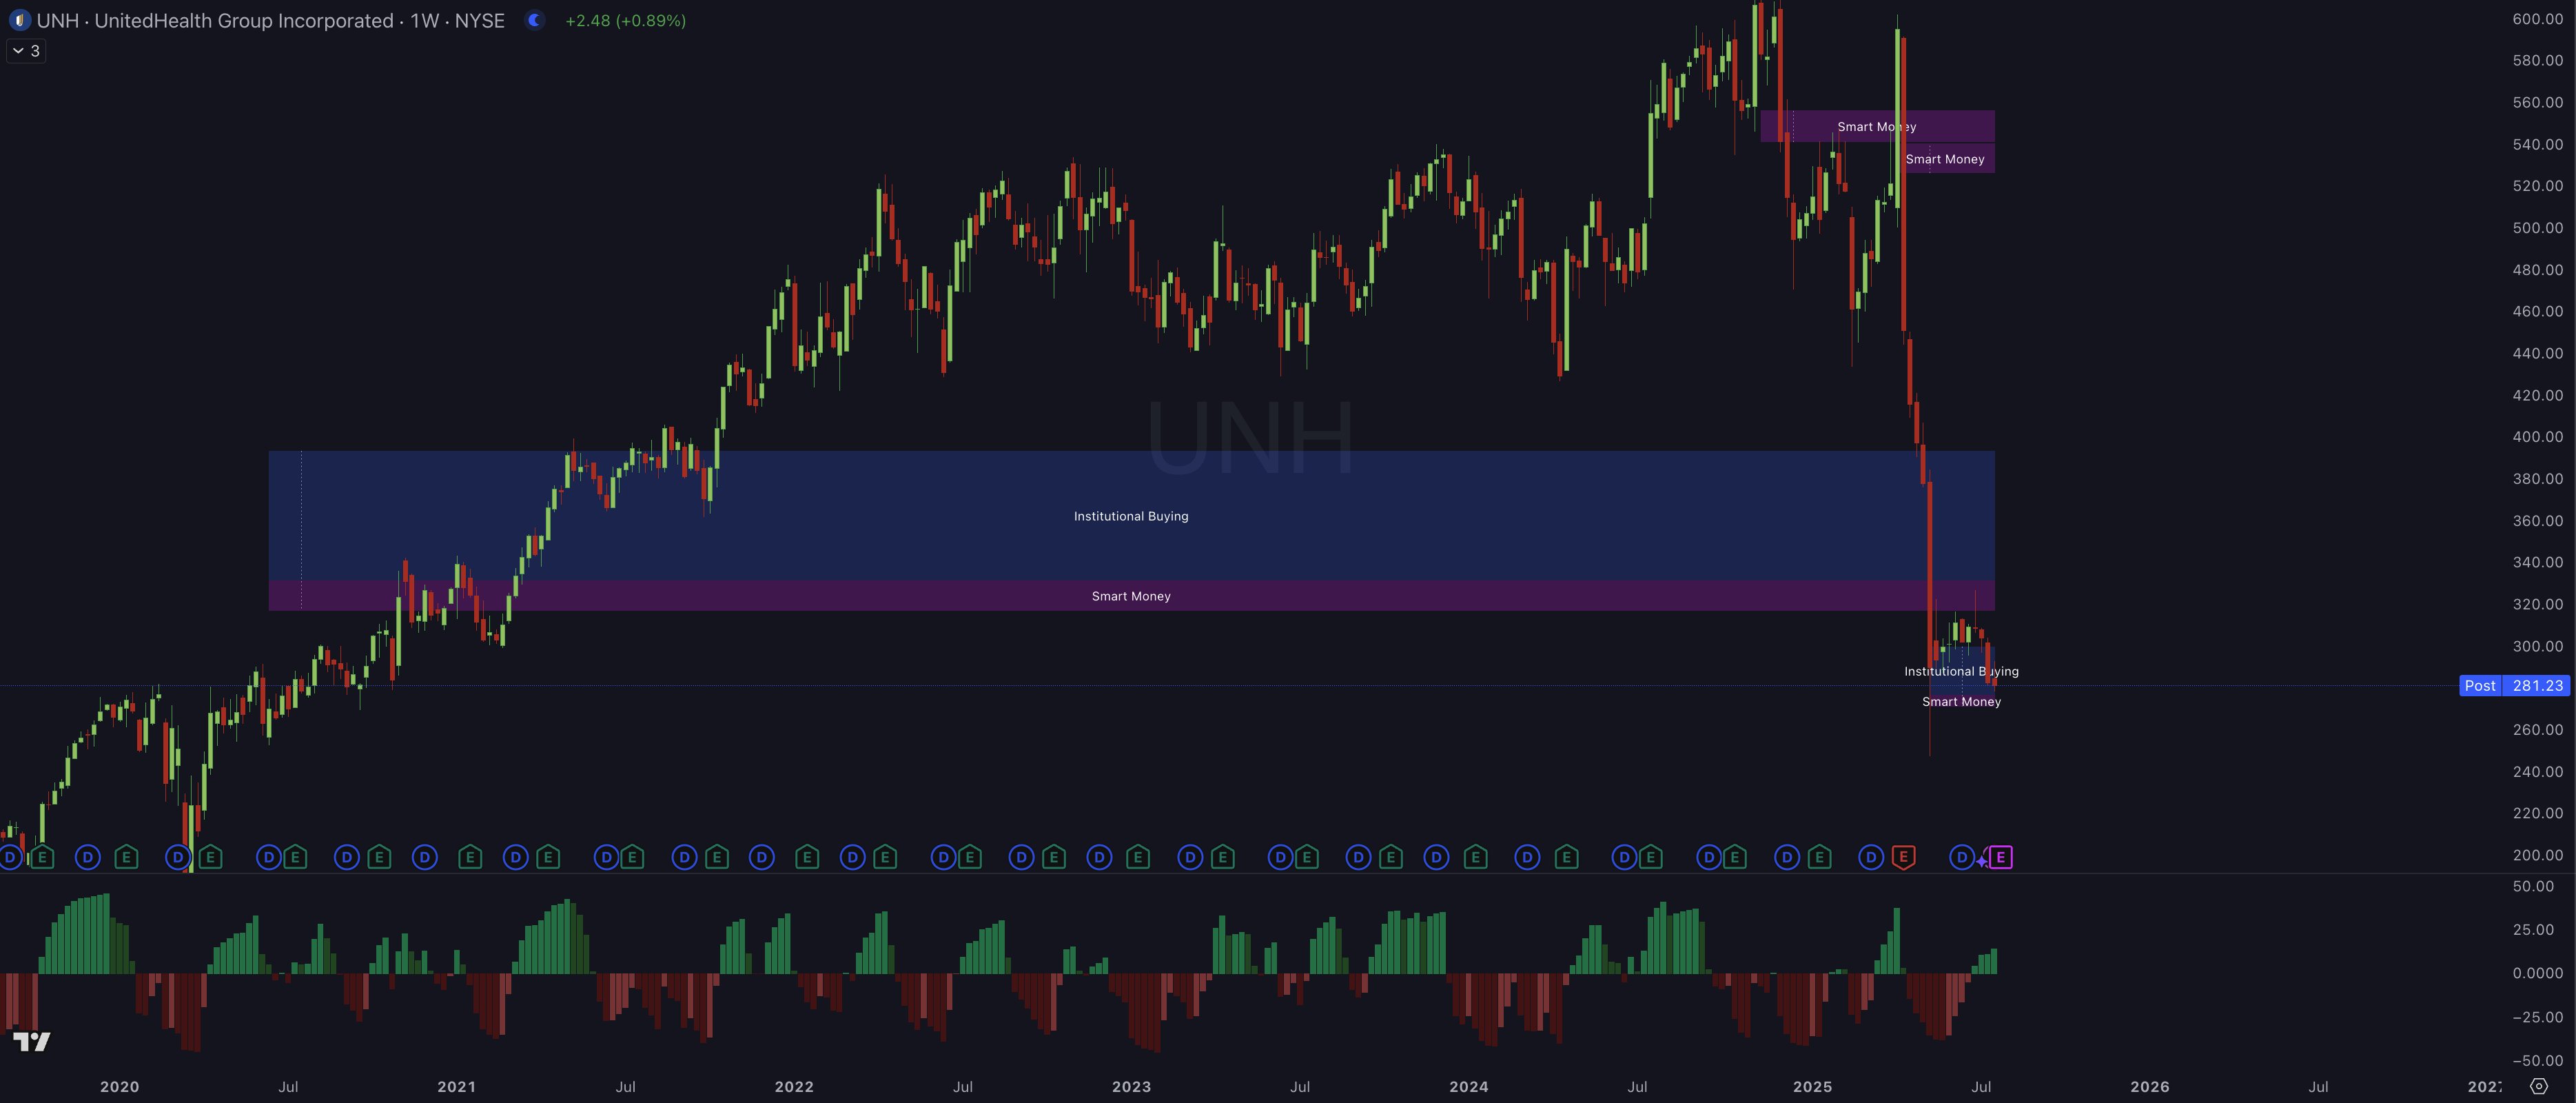Viewport: 2576px width, 1103px height.
Task: Click the UNH UnitedHealth Group symbol title
Action: point(215,20)
